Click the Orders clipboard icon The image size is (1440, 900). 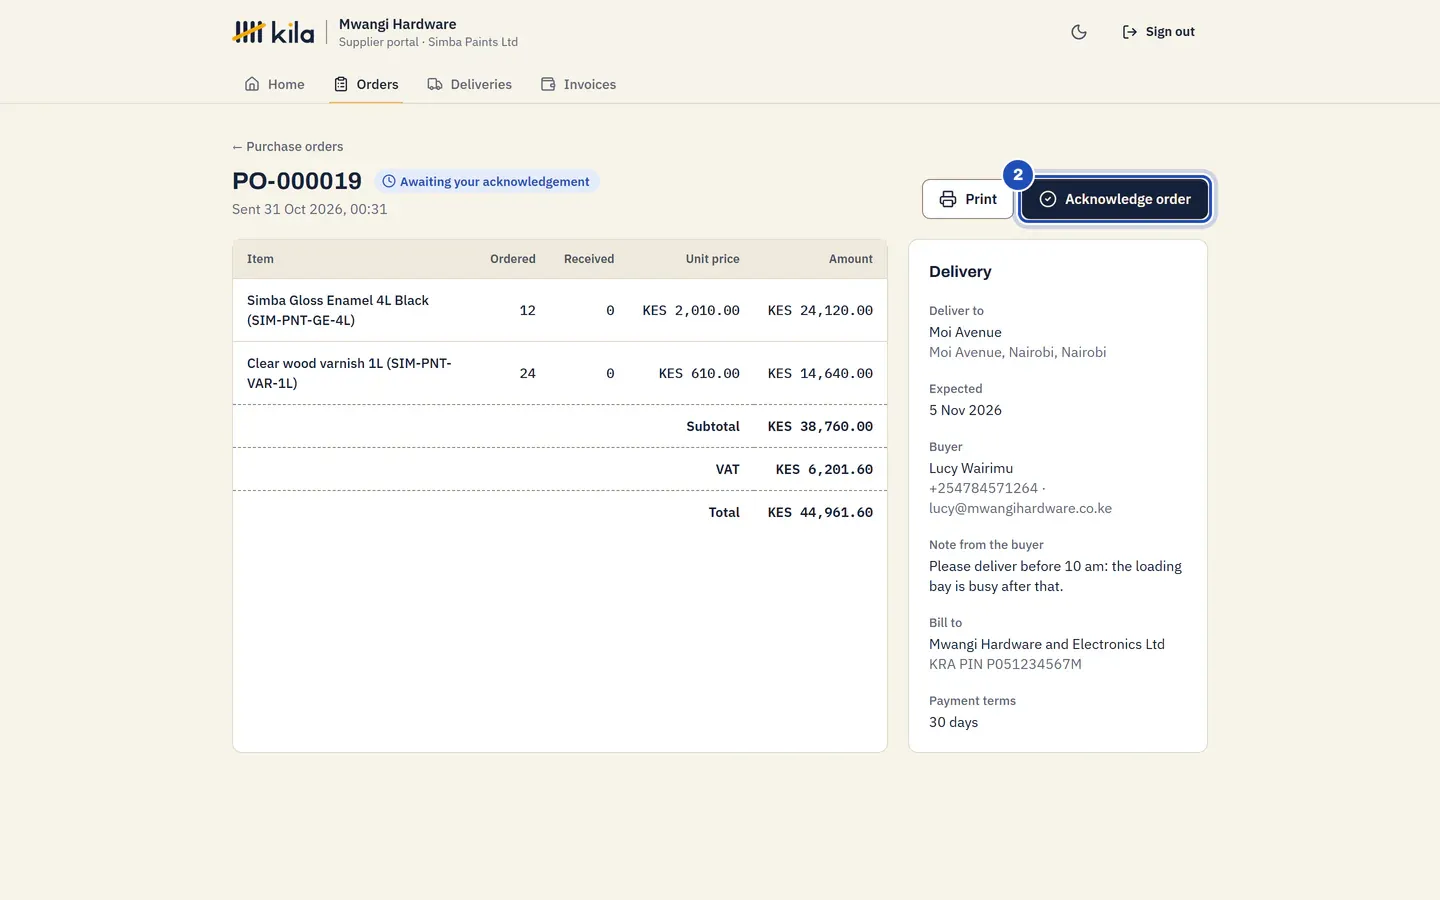click(341, 84)
